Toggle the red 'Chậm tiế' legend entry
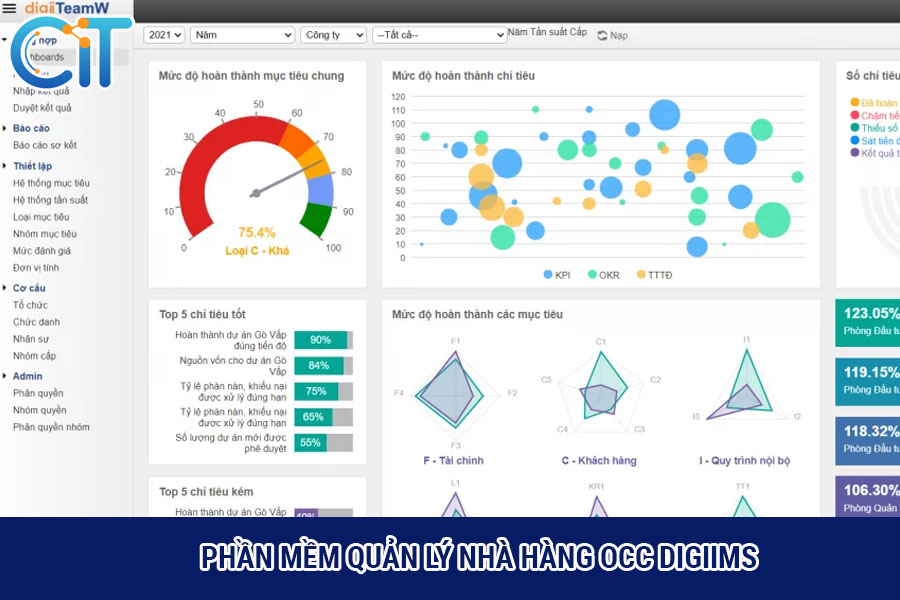Viewport: 900px width, 600px height. click(874, 115)
